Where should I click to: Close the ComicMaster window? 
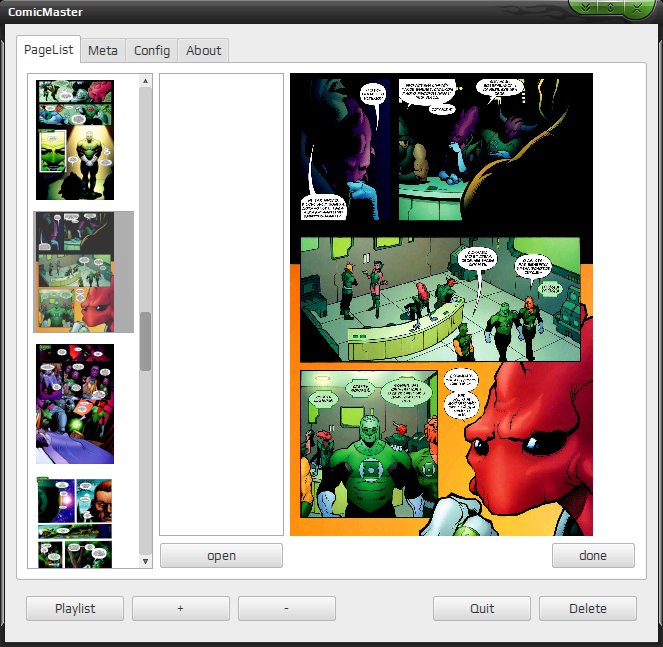(637, 7)
